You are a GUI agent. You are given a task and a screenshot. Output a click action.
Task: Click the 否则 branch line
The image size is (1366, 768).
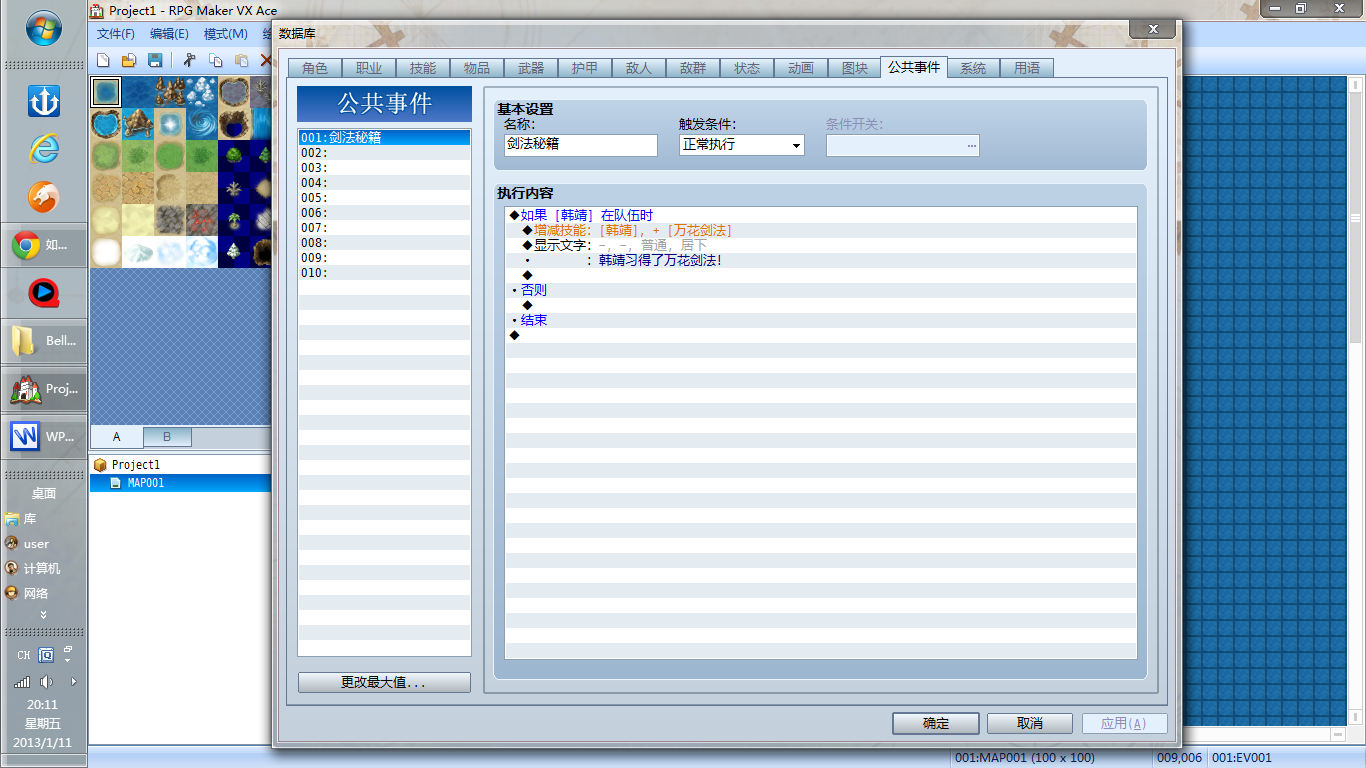(x=821, y=290)
